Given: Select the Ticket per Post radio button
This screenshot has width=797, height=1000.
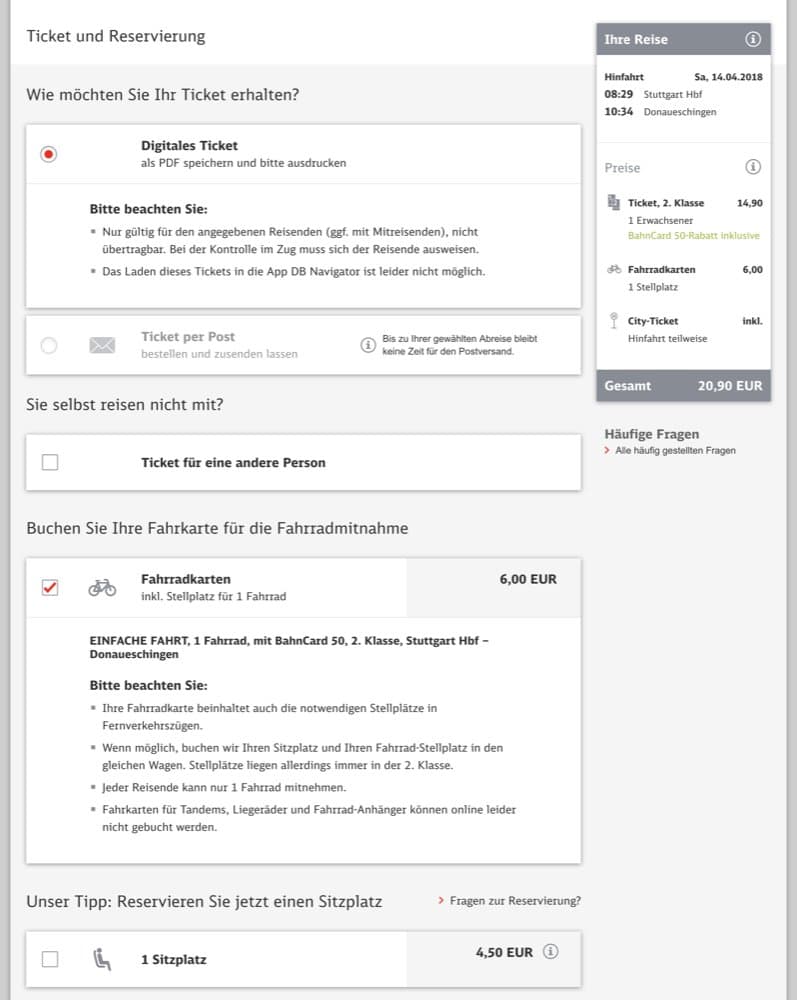Looking at the screenshot, I should point(49,346).
